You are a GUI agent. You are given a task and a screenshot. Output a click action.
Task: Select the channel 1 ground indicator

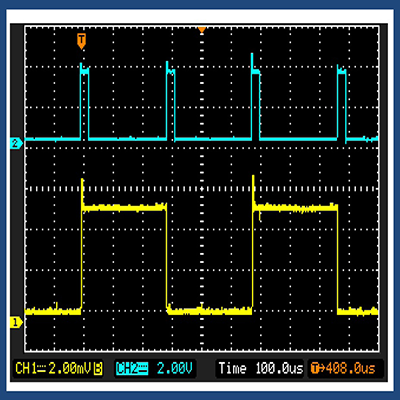pos(16,322)
